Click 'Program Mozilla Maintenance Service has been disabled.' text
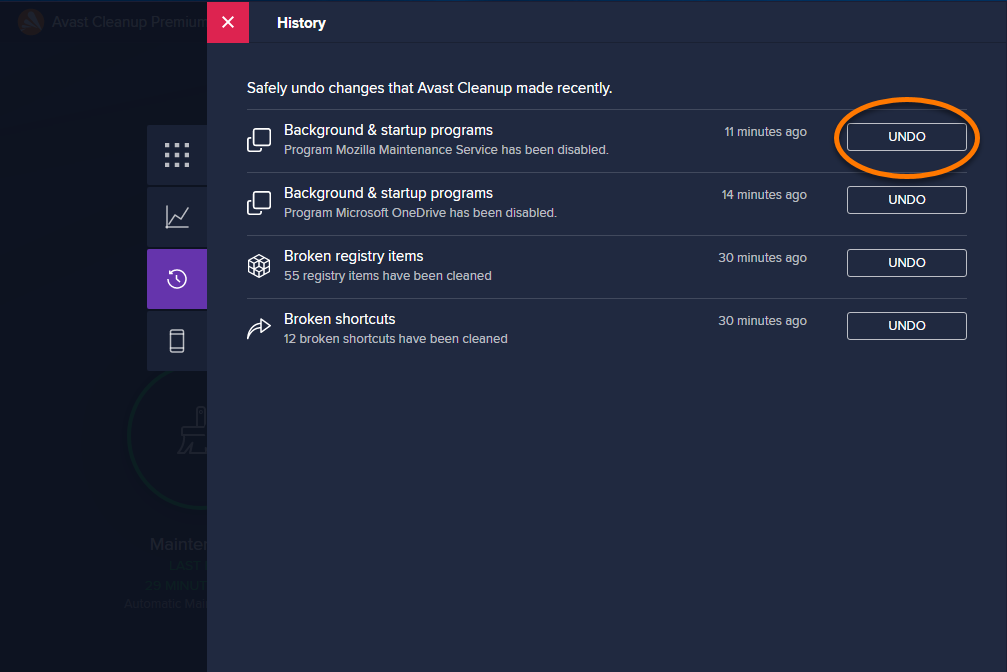Screen dimensions: 1007x672 446,150
